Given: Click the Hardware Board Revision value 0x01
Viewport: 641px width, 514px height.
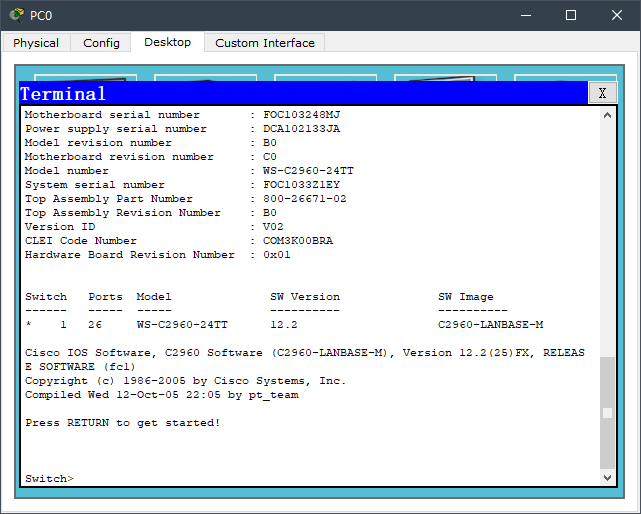Looking at the screenshot, I should pos(277,254).
